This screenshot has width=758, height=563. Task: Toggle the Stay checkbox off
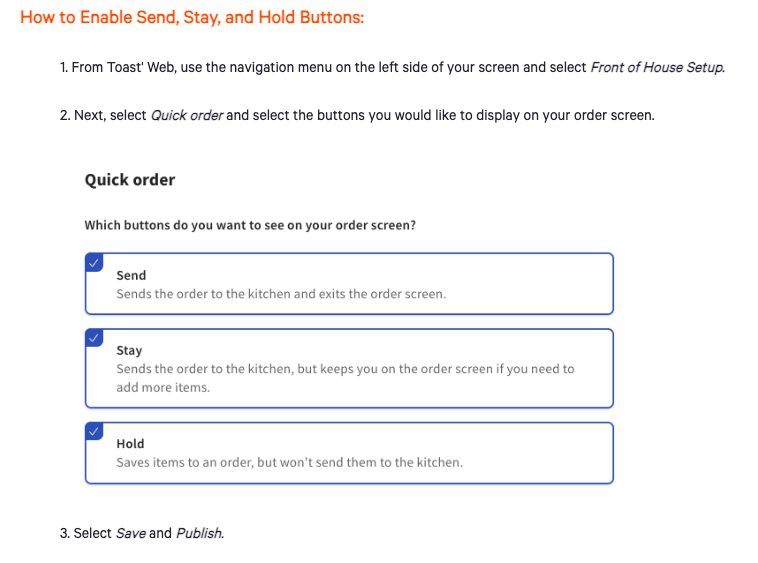[x=94, y=337]
